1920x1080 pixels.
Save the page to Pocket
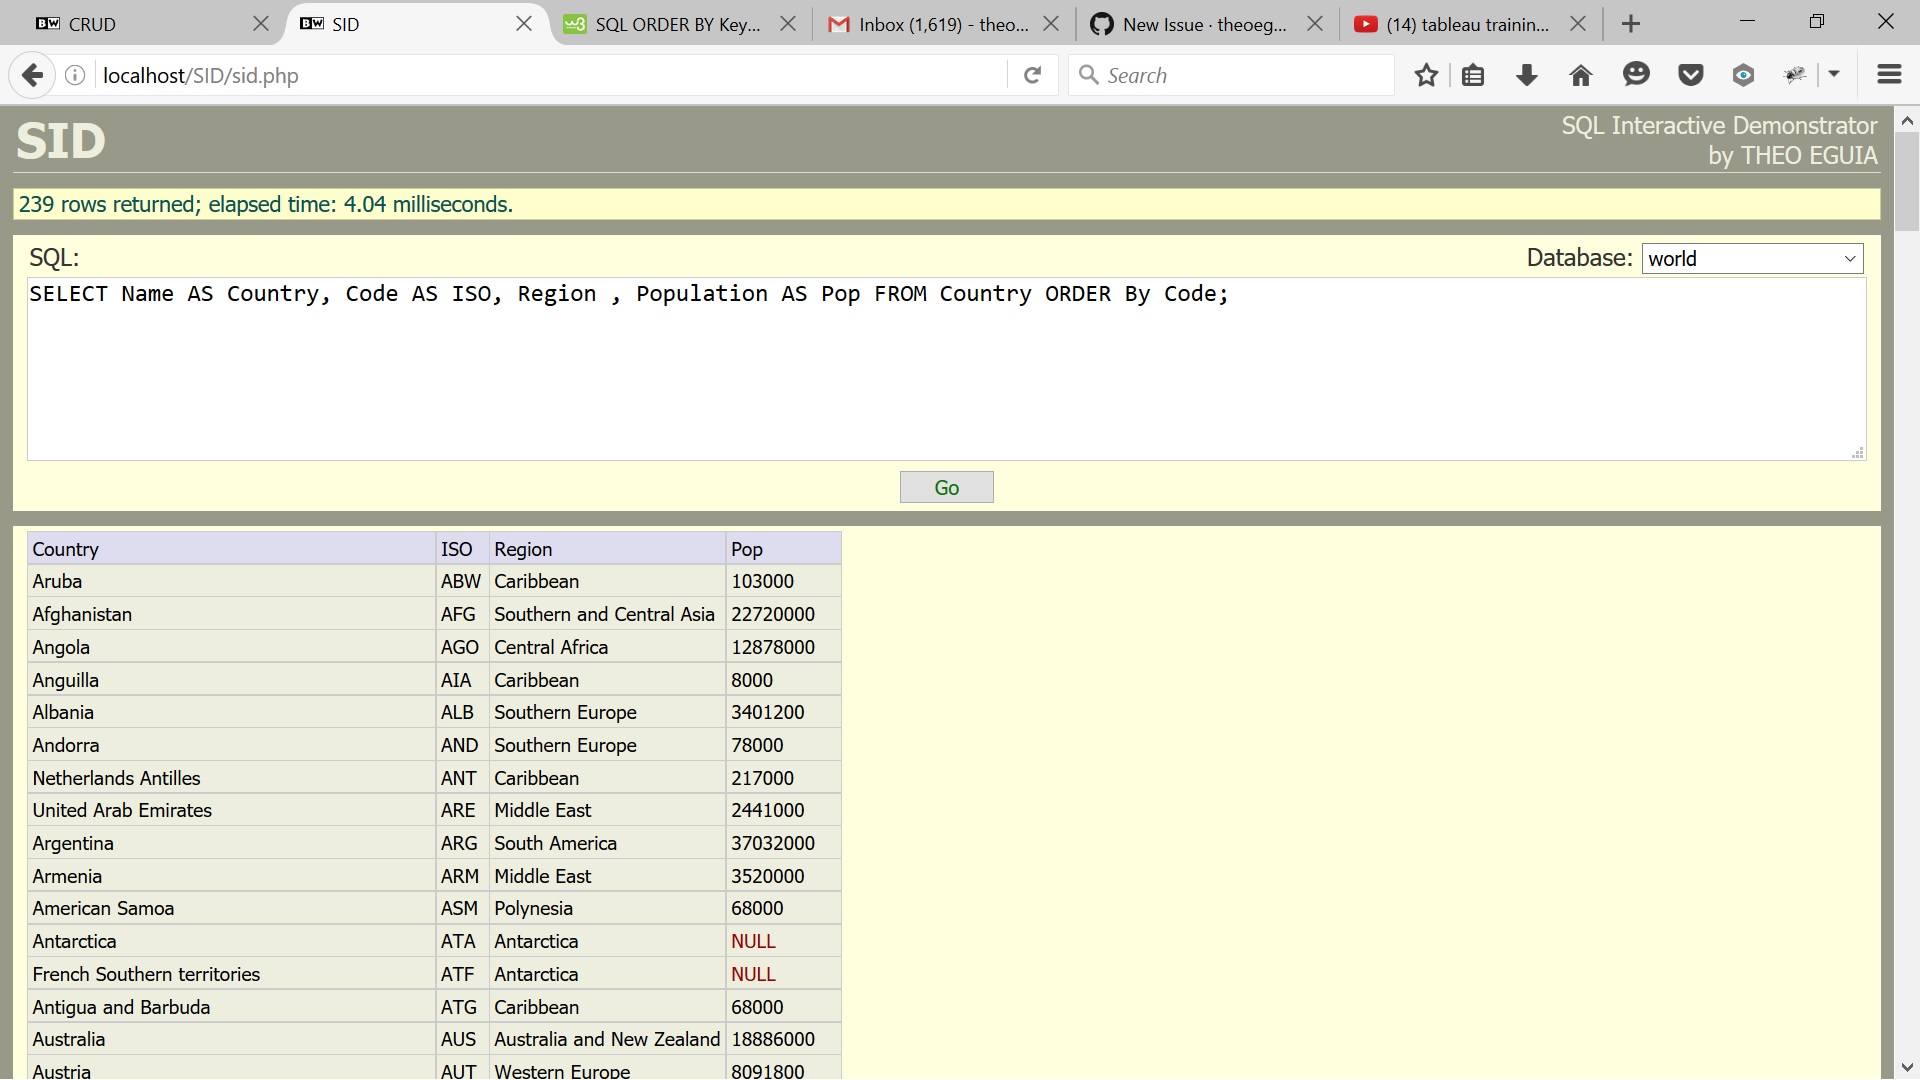pos(1690,75)
